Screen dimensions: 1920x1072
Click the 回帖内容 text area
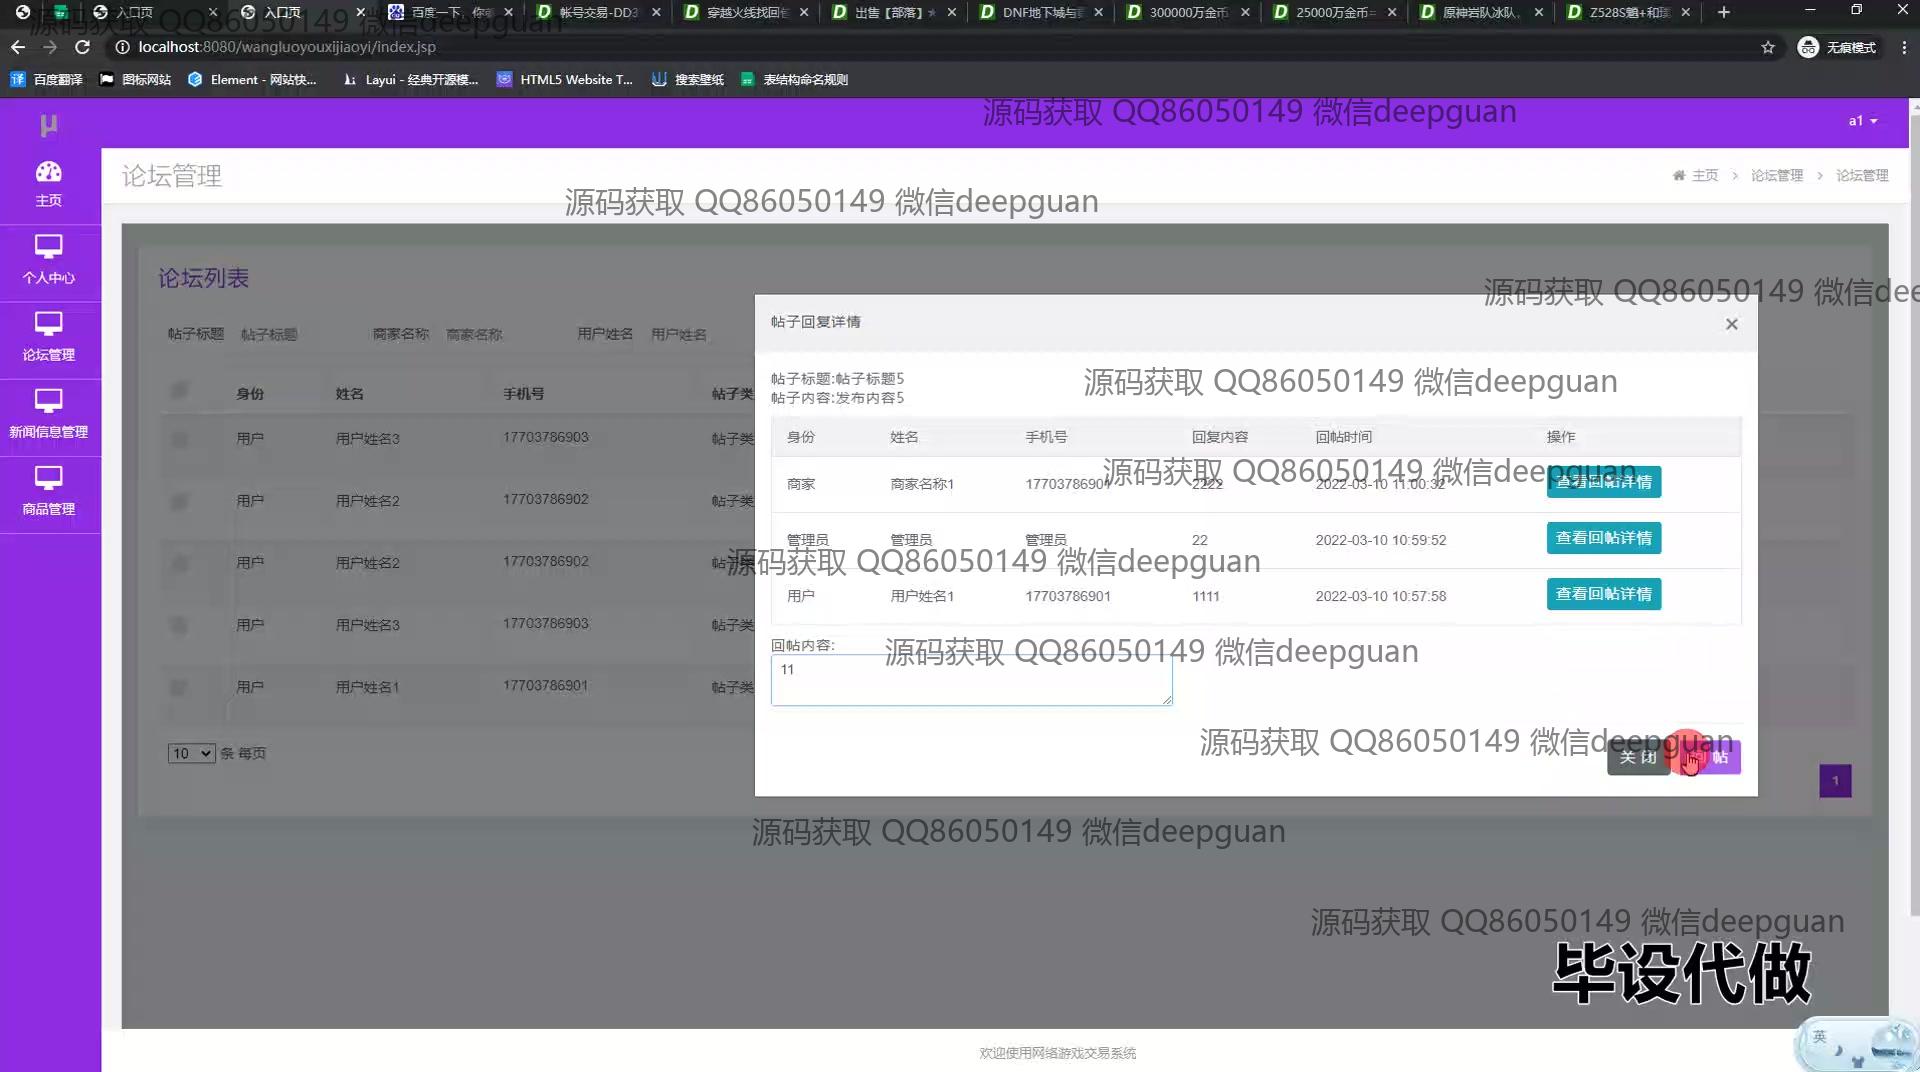pos(970,680)
